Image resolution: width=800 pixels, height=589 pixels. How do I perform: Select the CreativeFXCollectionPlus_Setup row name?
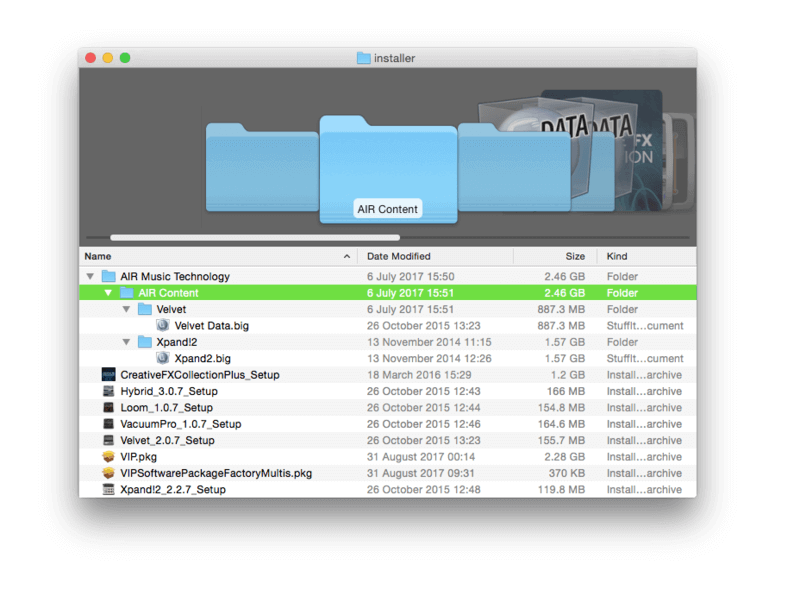pos(200,375)
